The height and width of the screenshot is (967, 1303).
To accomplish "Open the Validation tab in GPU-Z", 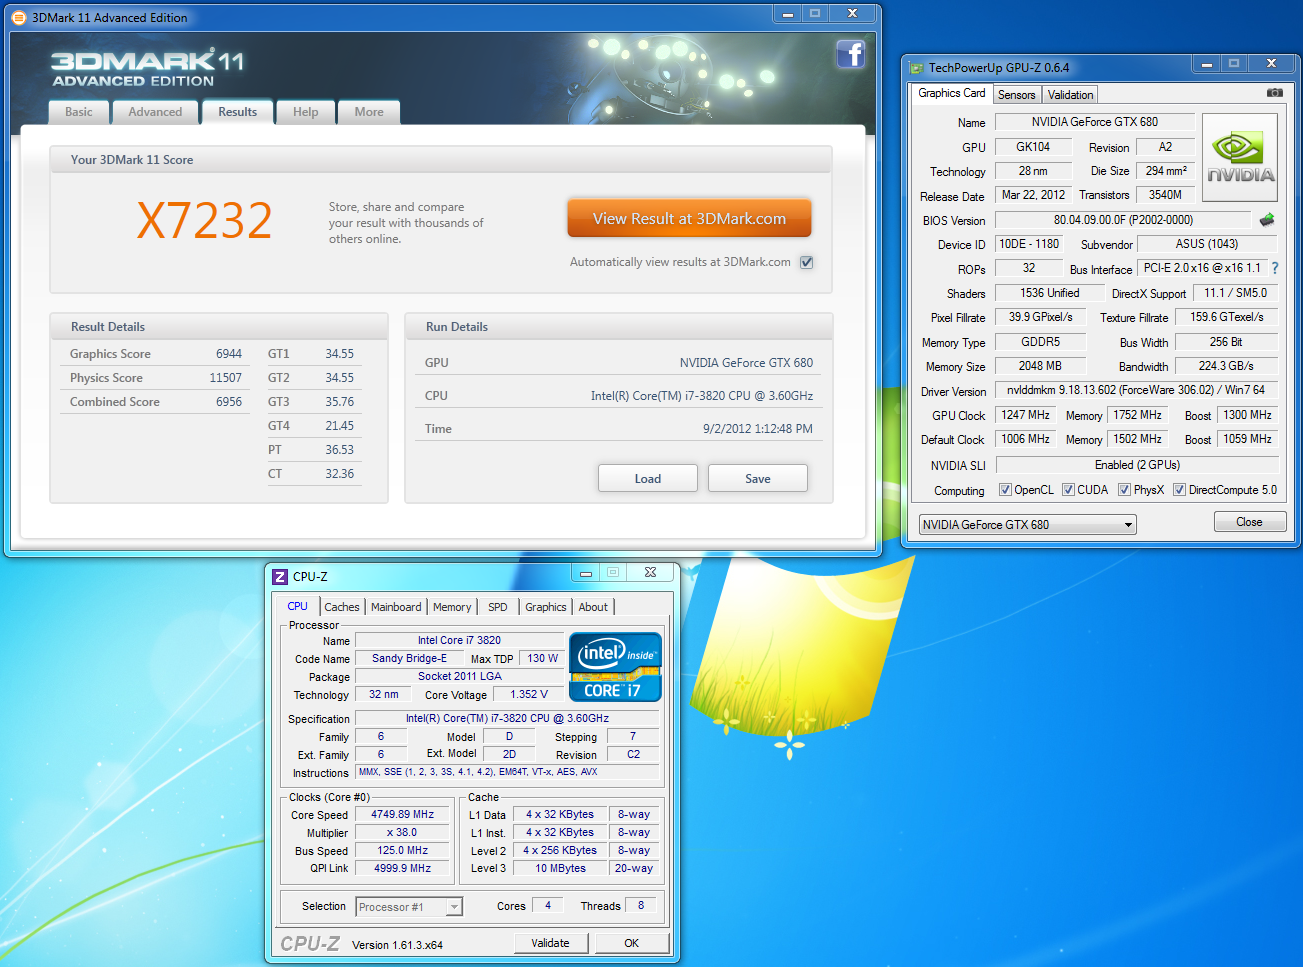I will coord(1070,95).
